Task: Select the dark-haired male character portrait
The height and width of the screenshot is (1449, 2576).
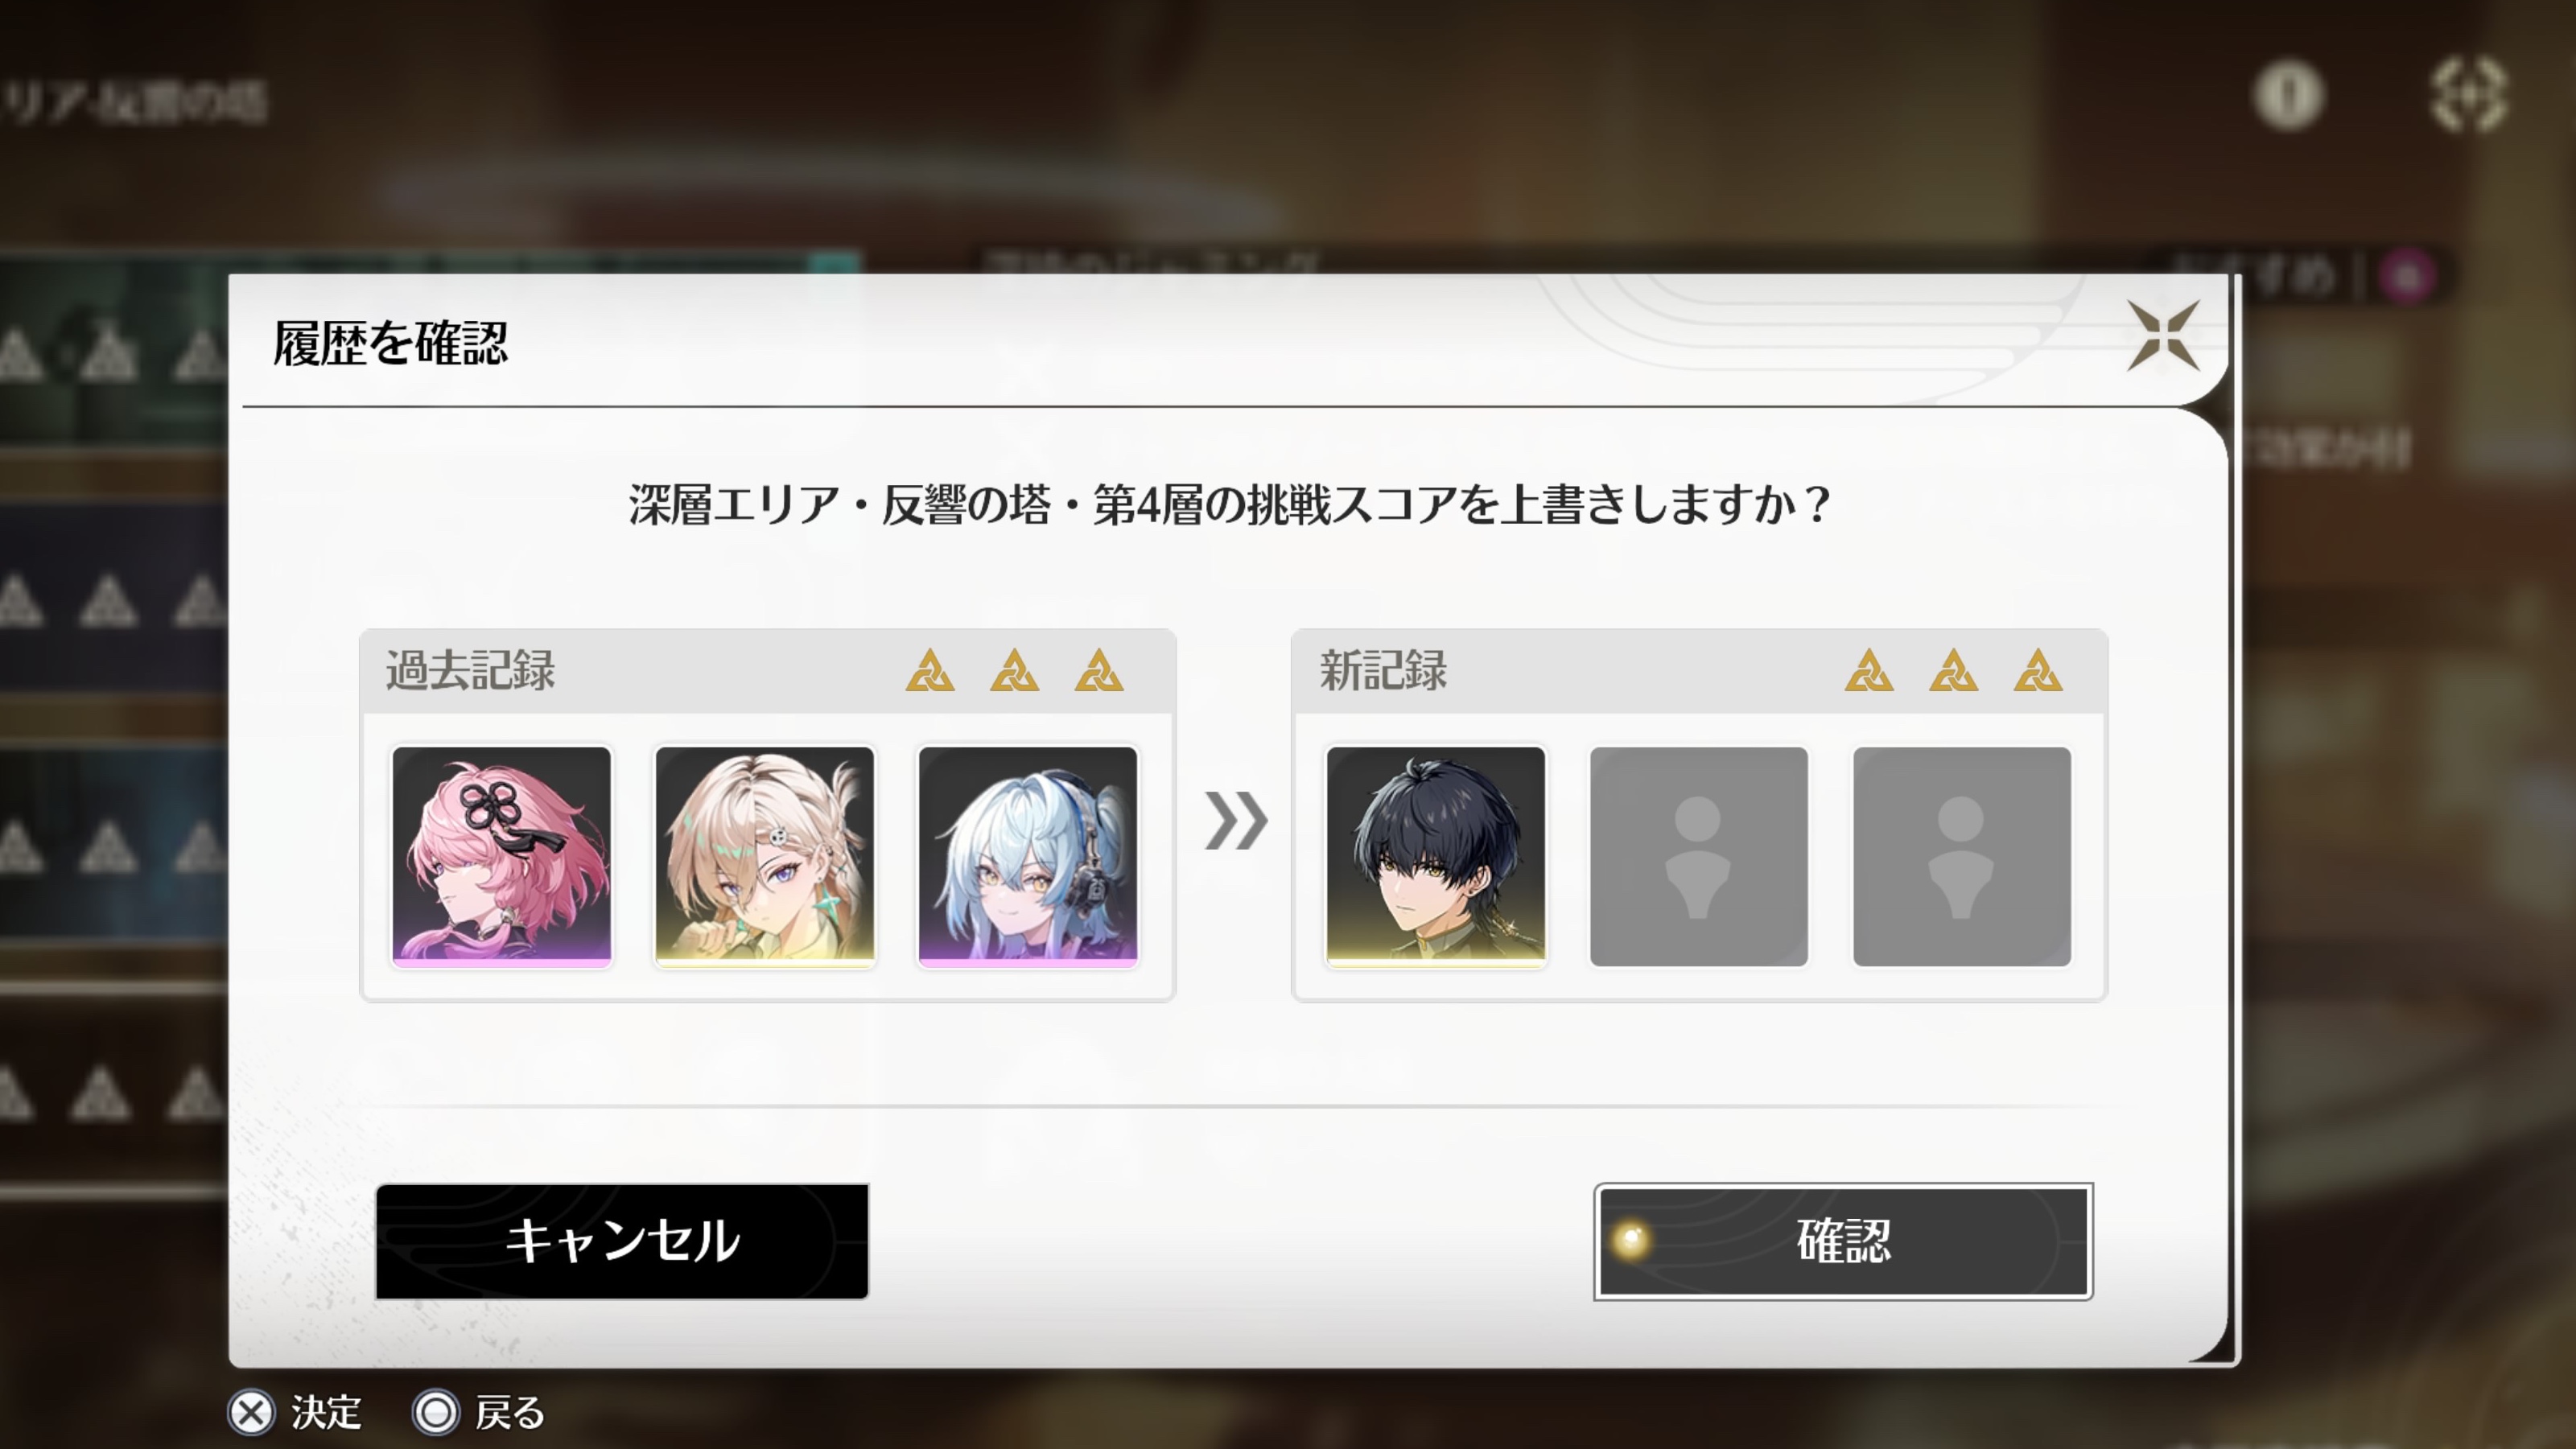Action: 1435,856
